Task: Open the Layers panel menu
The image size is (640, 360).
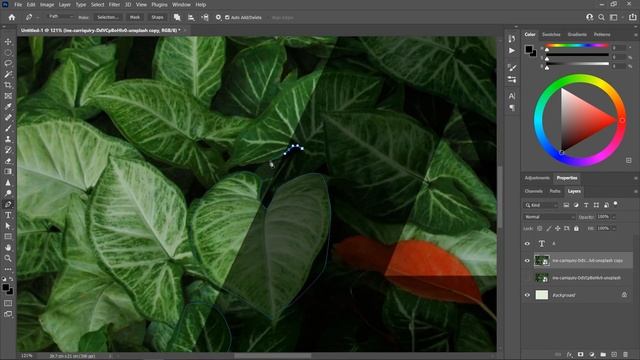Action: click(x=636, y=191)
